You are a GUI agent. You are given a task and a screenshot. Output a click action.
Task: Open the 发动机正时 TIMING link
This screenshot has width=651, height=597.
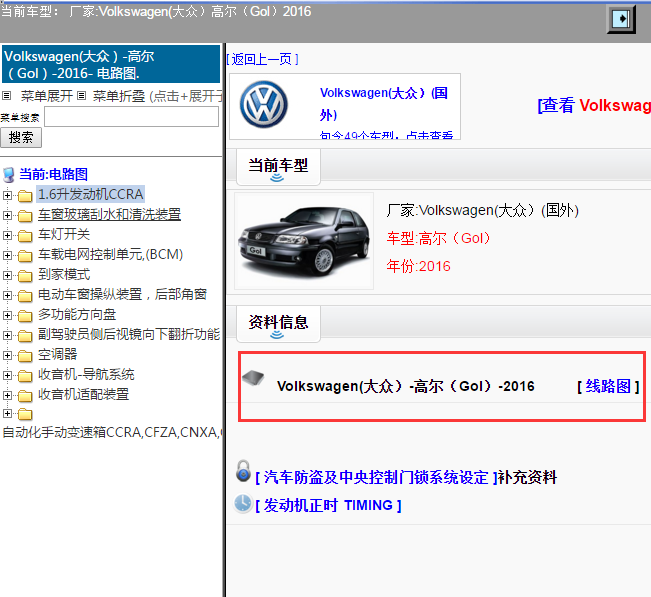tap(328, 505)
